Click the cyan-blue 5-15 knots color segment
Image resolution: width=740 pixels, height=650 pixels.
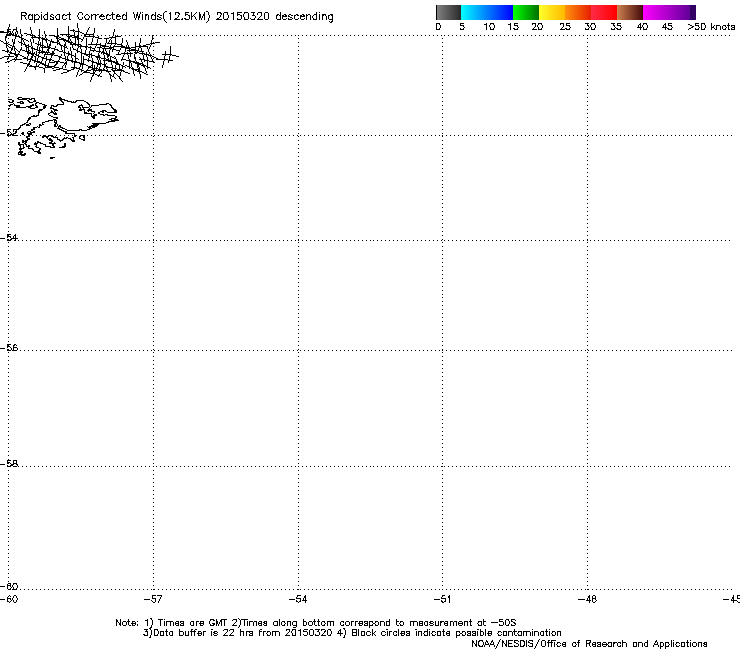click(487, 12)
